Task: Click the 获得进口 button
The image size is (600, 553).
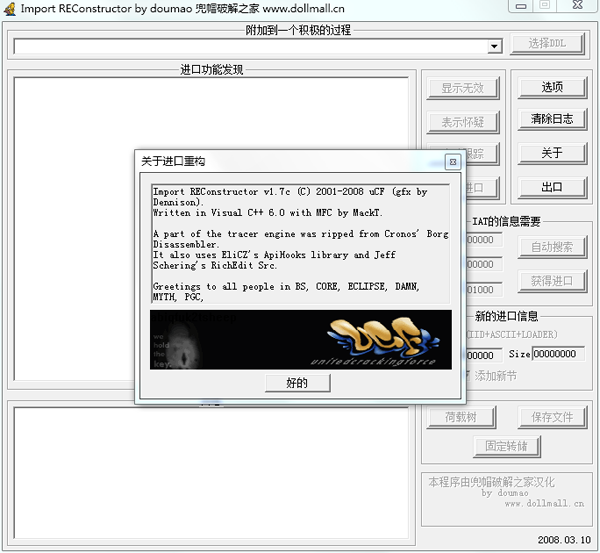Action: click(x=552, y=281)
